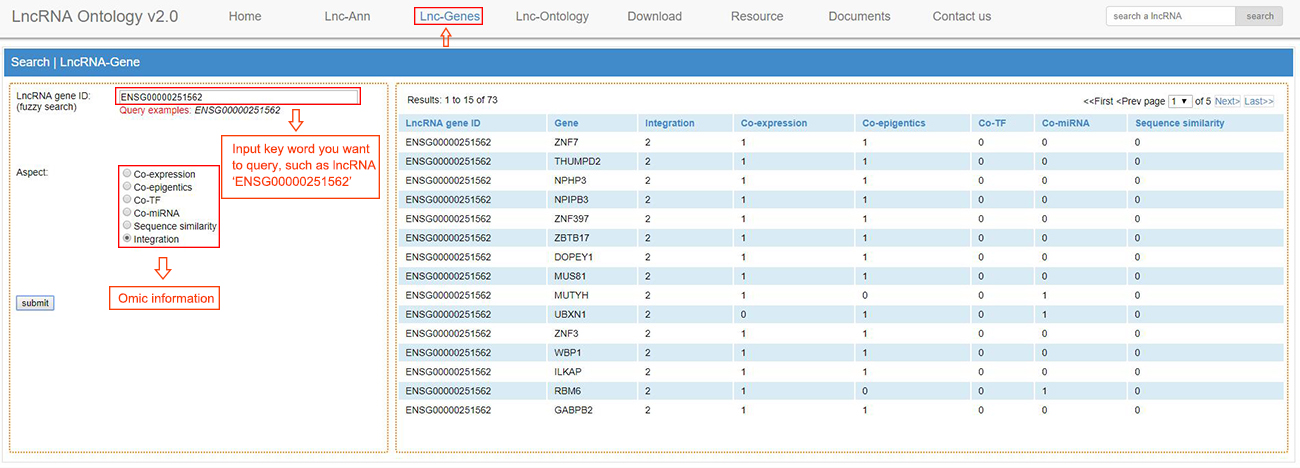The height and width of the screenshot is (468, 1300).
Task: Go to the Next> results page
Action: [x=1227, y=101]
